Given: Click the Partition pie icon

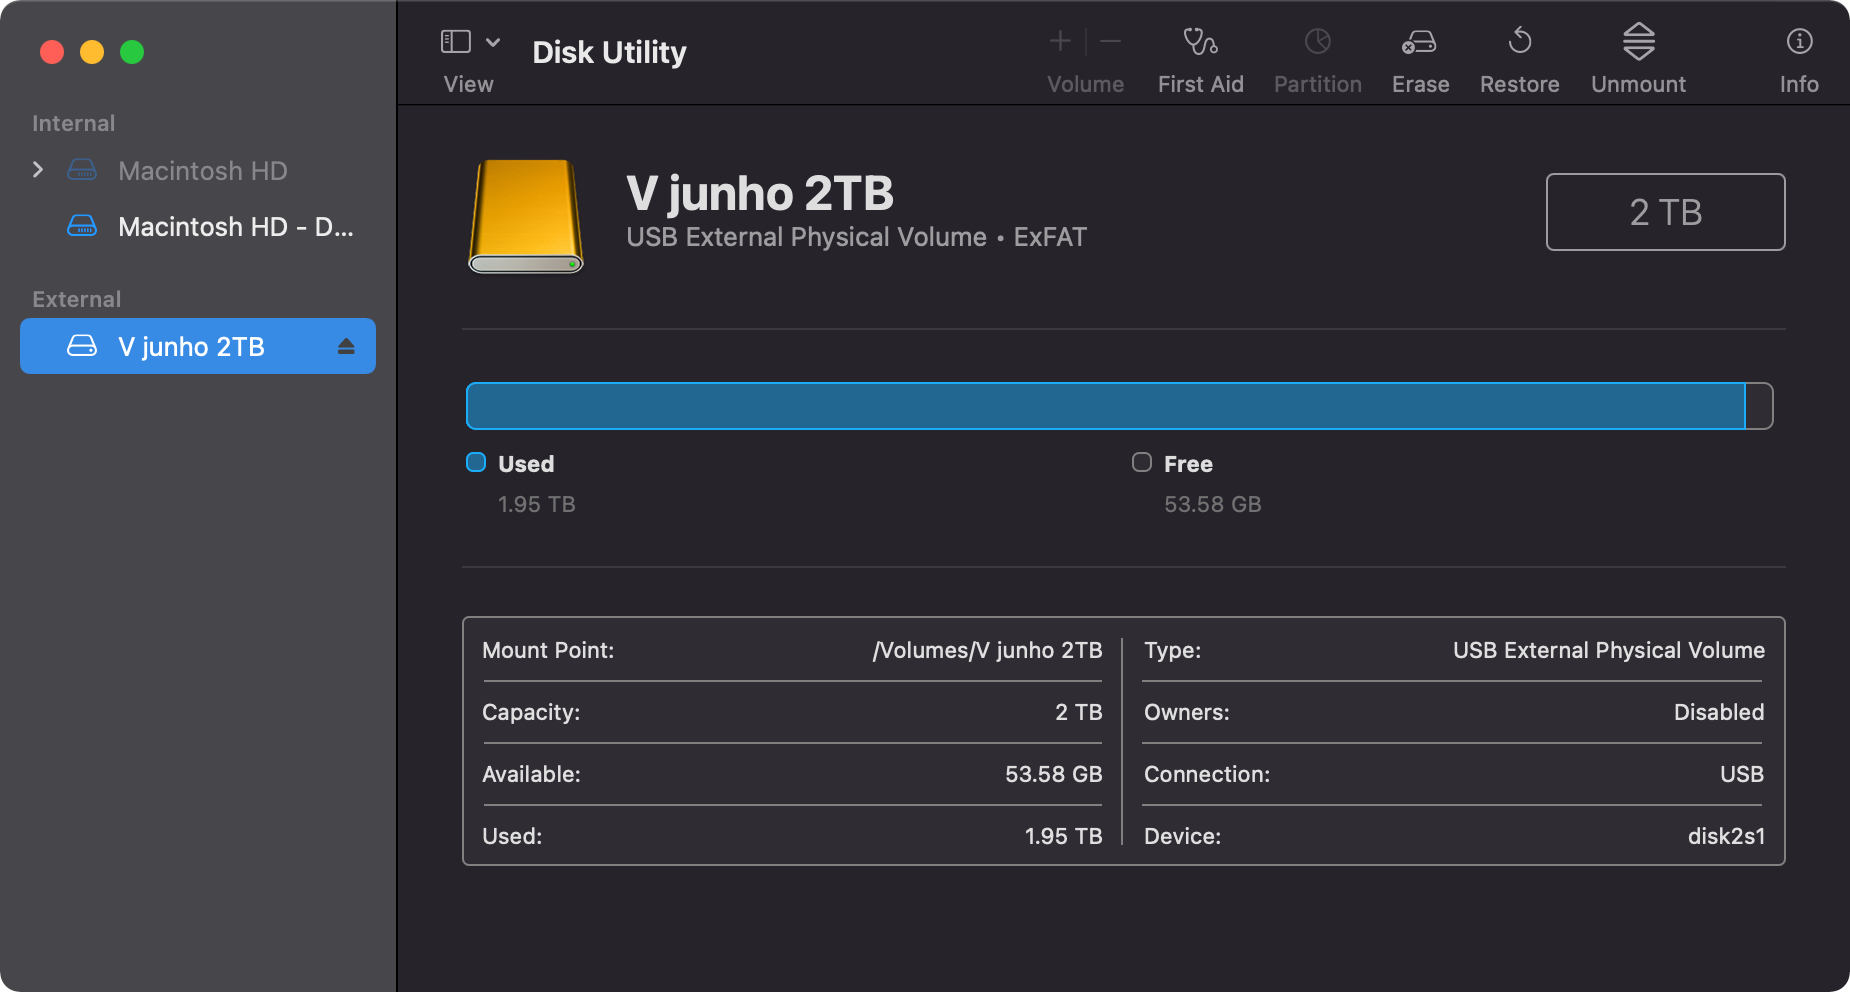Looking at the screenshot, I should (x=1318, y=41).
